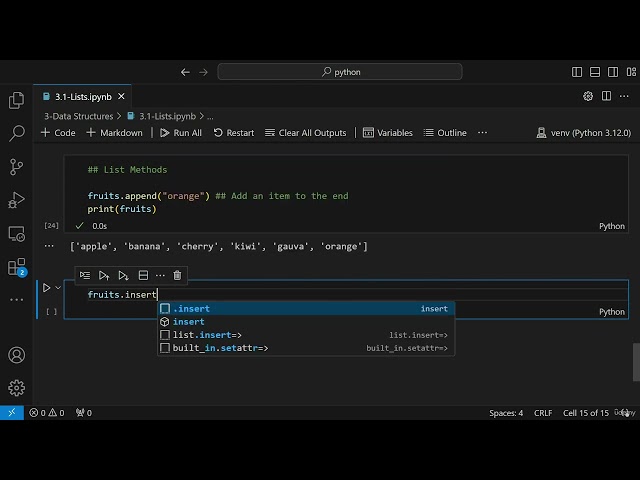Delete the active cell trash icon

click(177, 276)
